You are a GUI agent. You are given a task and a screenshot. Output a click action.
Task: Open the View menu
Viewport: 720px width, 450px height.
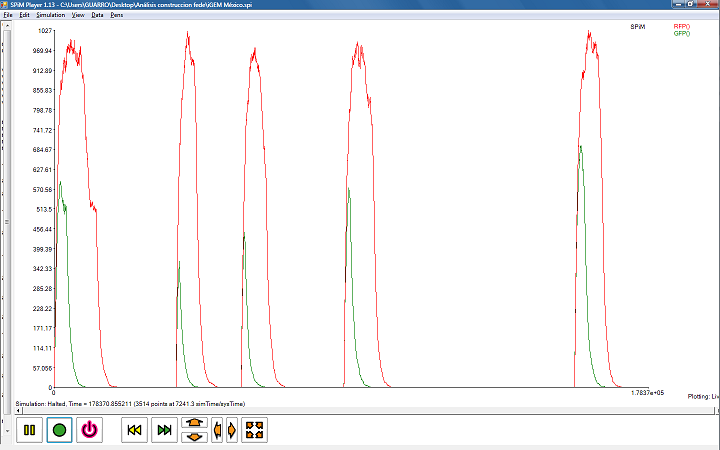[x=78, y=16]
